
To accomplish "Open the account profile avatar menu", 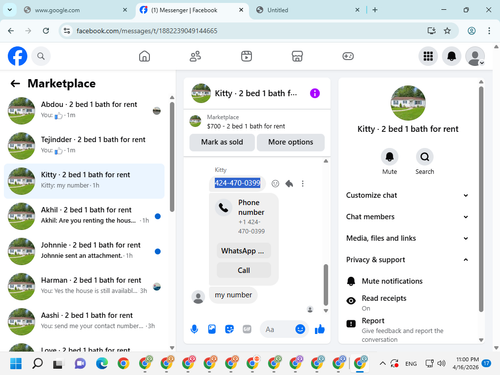I will point(475,56).
